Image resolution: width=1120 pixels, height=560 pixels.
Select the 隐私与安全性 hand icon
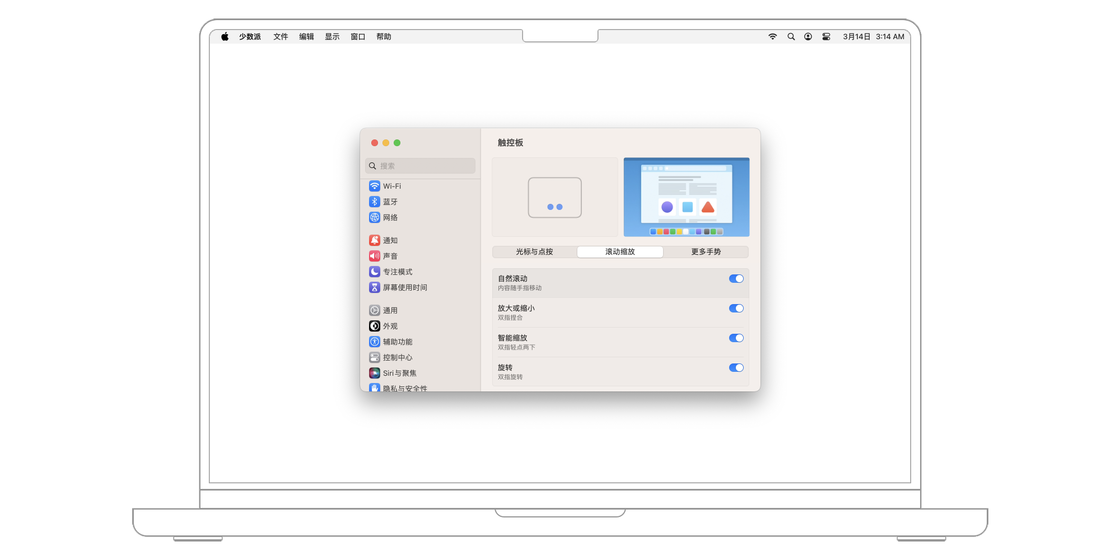click(374, 387)
